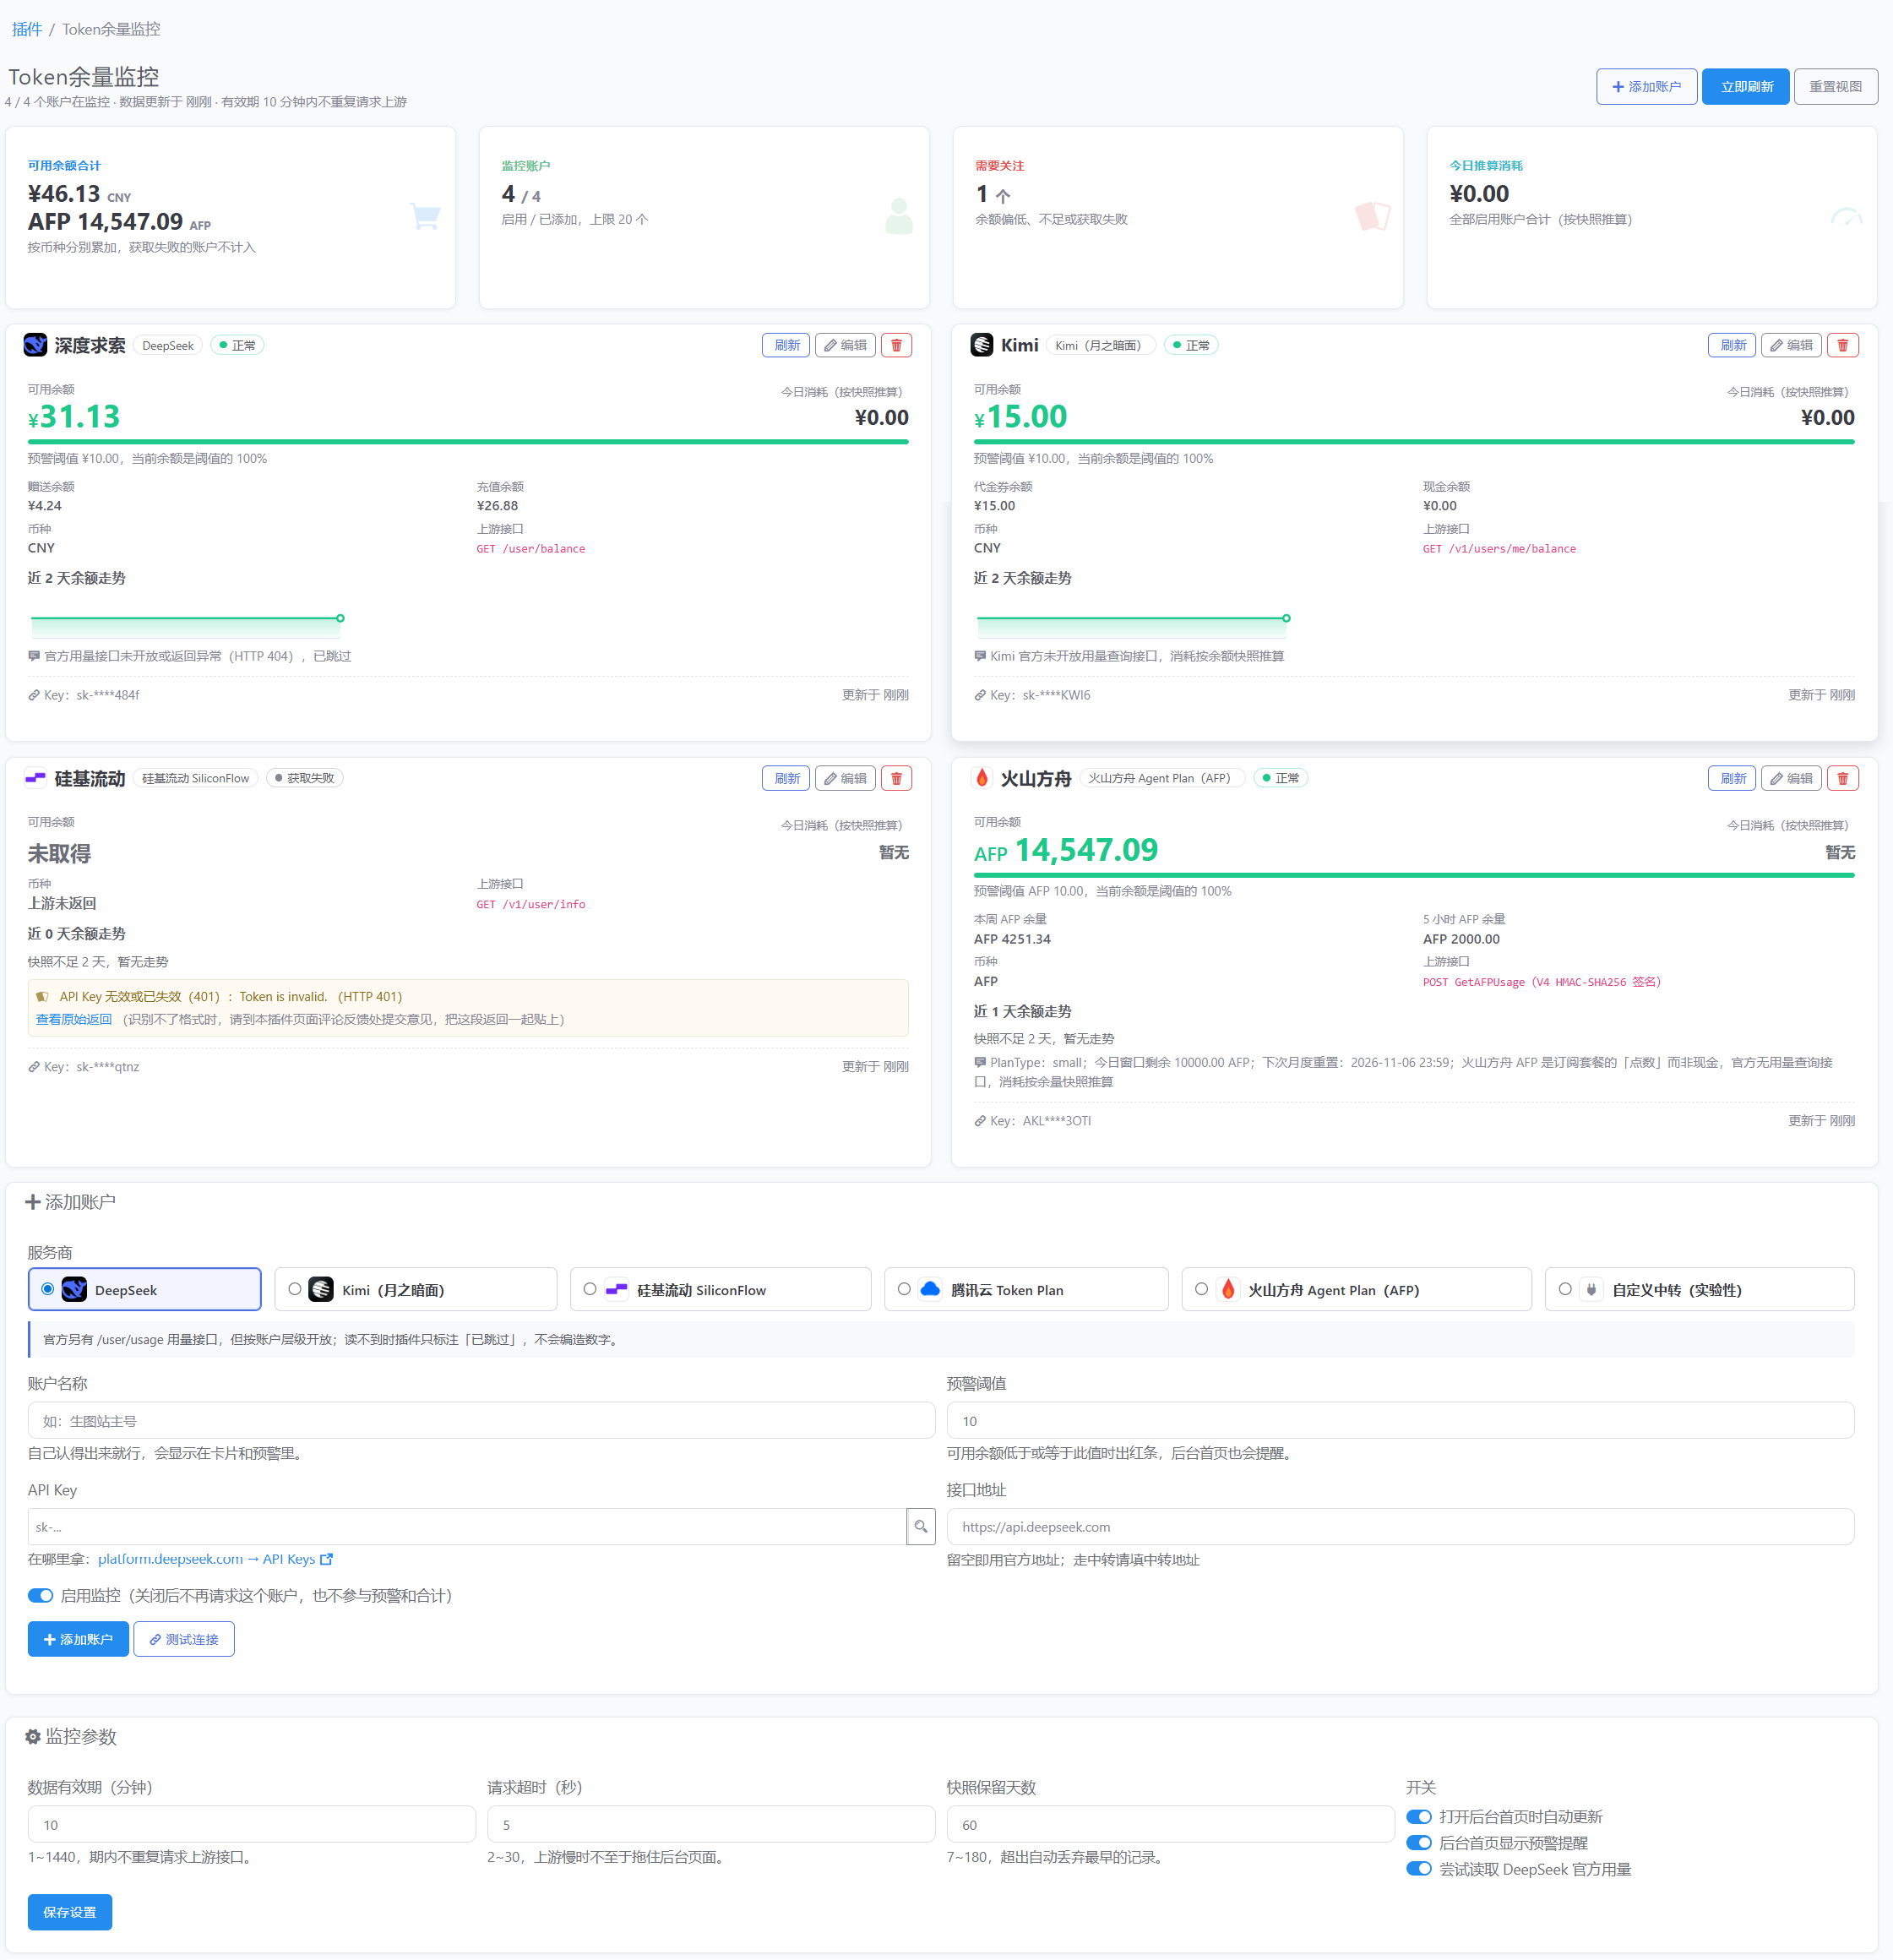The width and height of the screenshot is (1893, 1960).
Task: Click the magnifier icon beside API Key field
Action: (921, 1526)
